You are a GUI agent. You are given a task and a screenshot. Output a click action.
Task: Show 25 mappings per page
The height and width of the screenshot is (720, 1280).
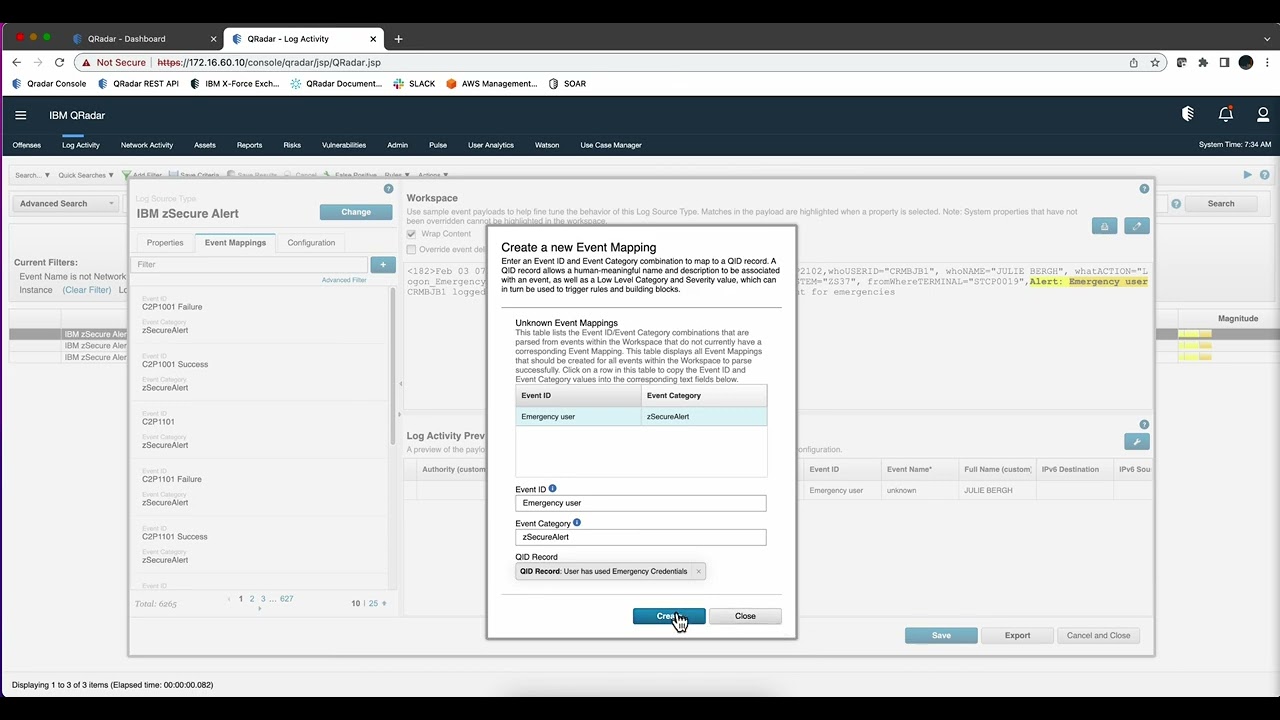[x=374, y=604]
